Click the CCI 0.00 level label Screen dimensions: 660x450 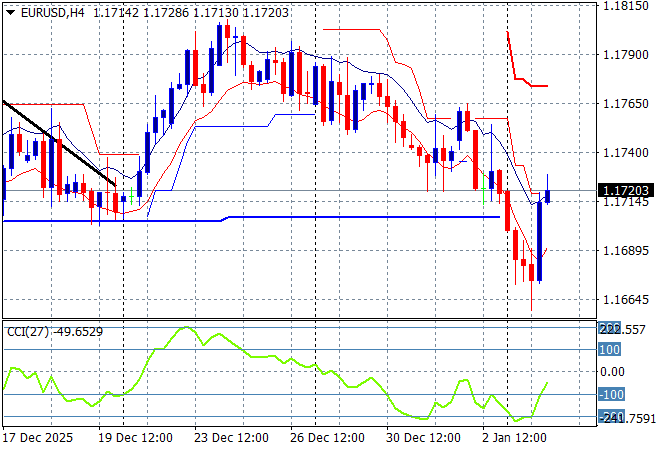pyautogui.click(x=612, y=372)
